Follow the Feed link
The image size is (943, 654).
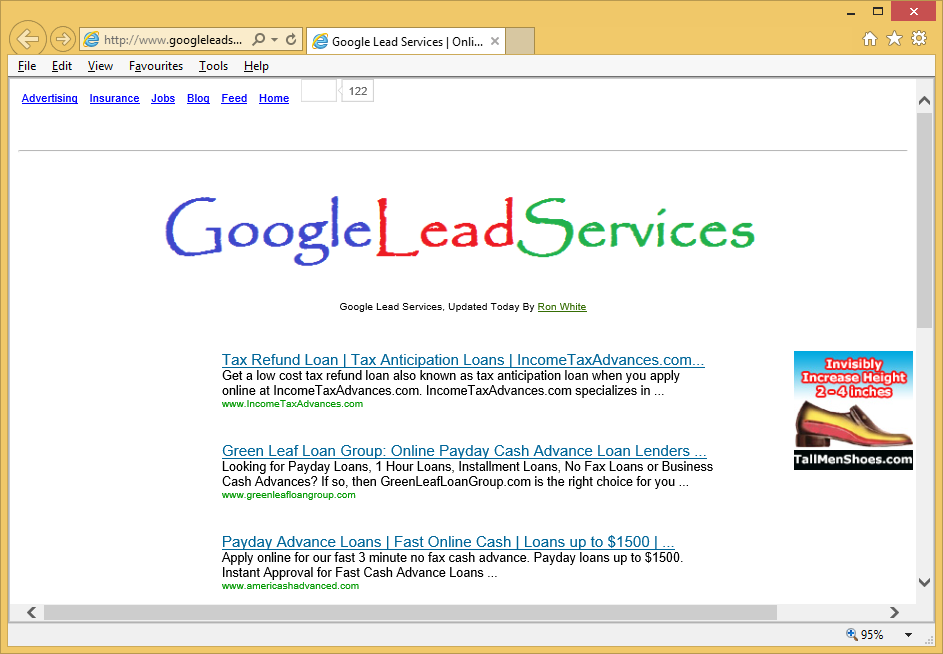(x=234, y=98)
